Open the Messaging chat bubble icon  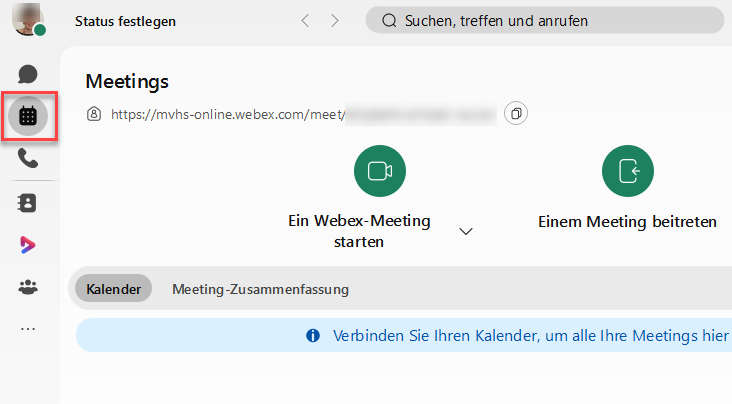coord(28,74)
